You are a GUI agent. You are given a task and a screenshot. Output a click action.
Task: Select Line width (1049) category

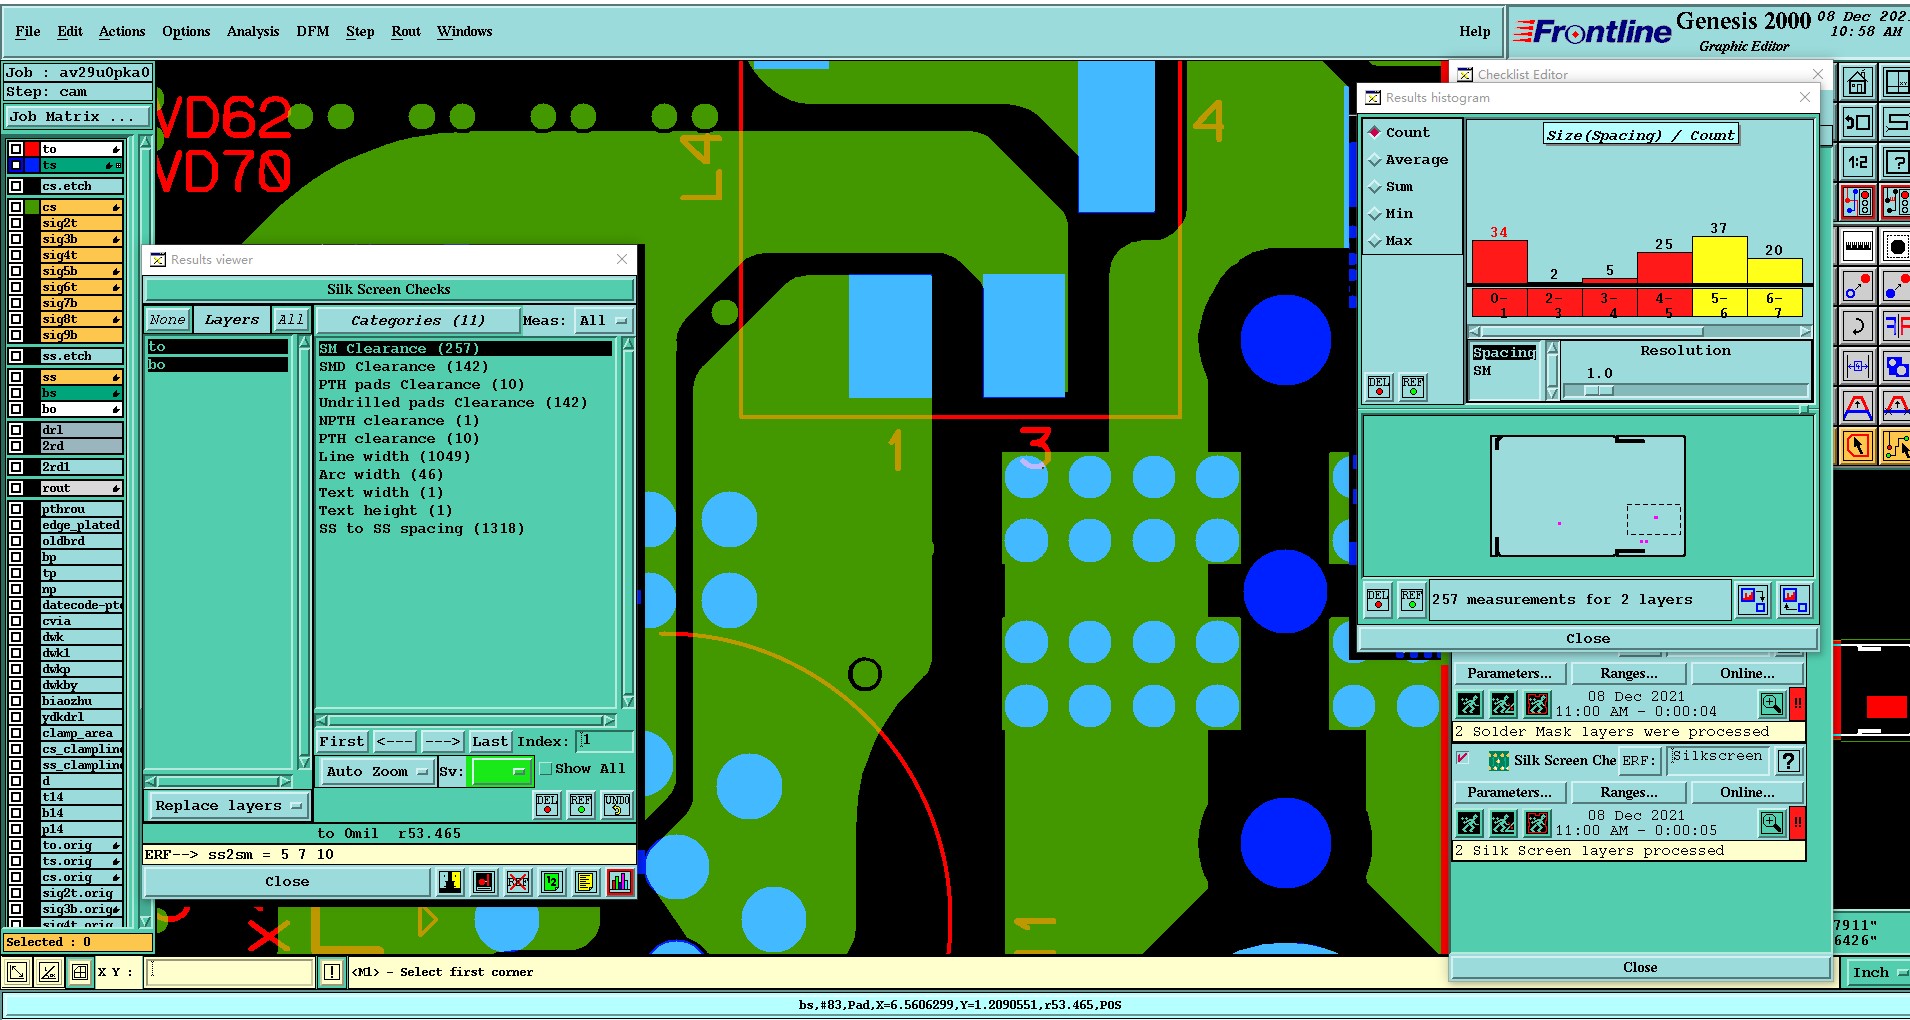[x=394, y=457]
